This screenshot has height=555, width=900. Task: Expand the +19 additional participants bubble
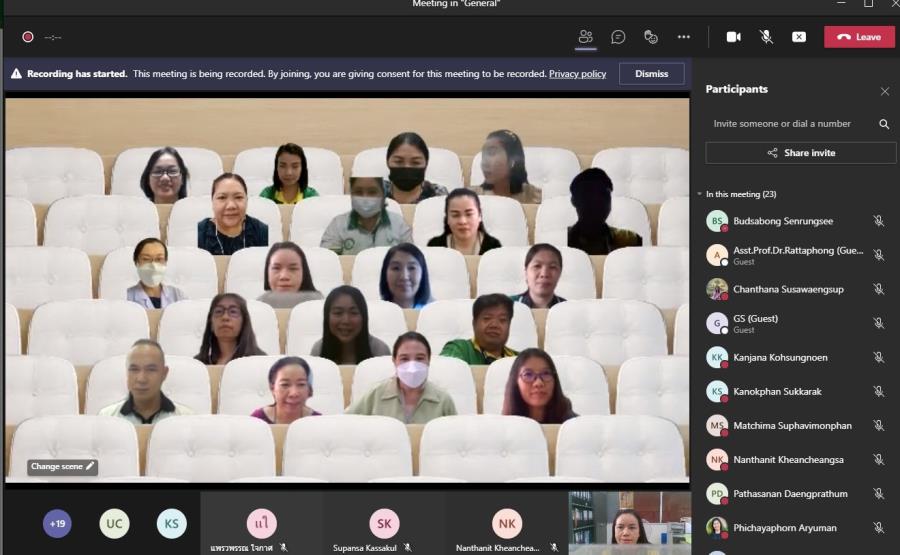coord(57,523)
